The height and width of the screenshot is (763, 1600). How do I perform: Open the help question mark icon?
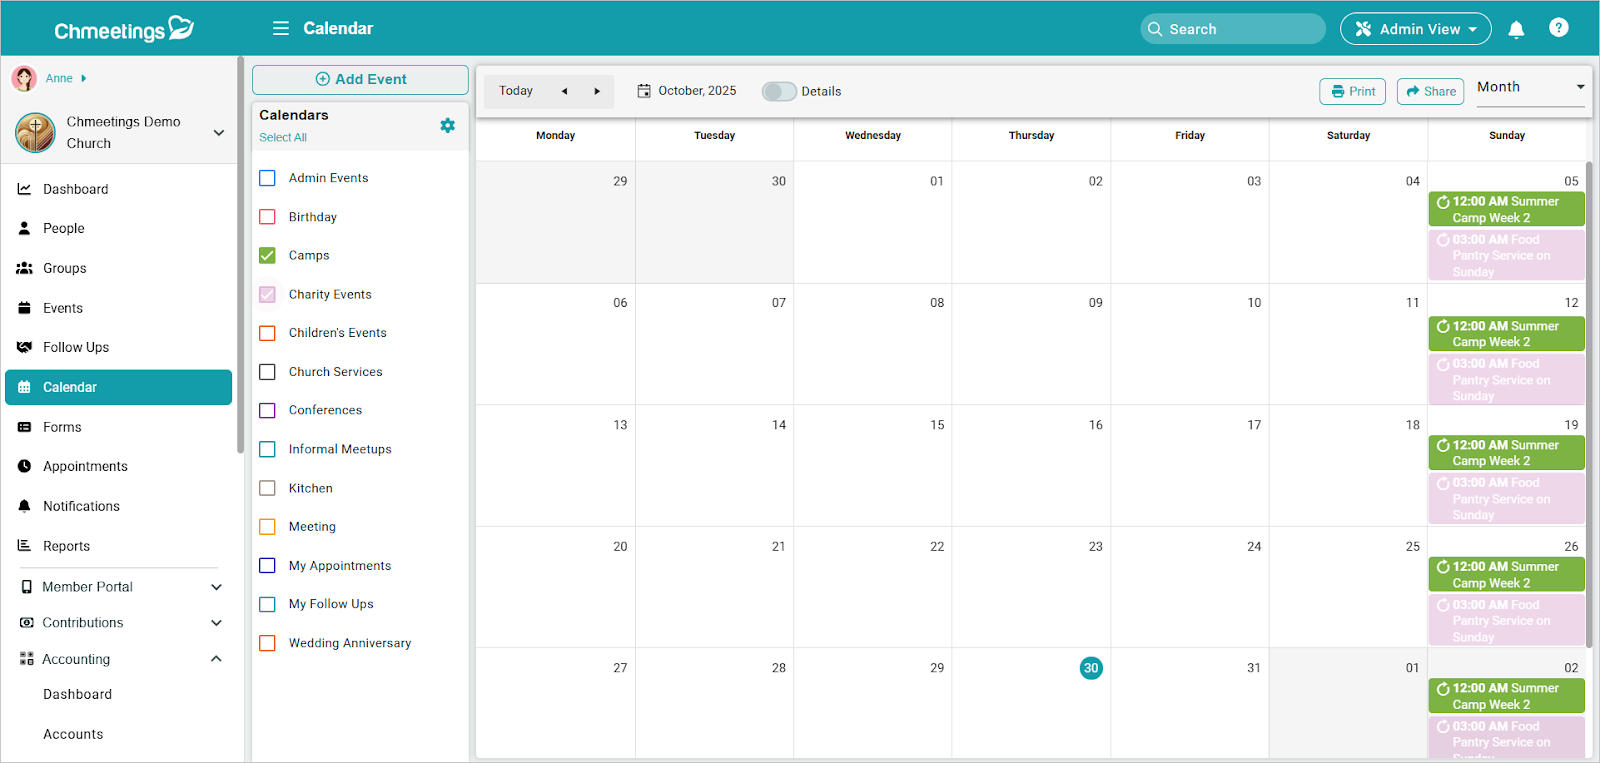1558,28
